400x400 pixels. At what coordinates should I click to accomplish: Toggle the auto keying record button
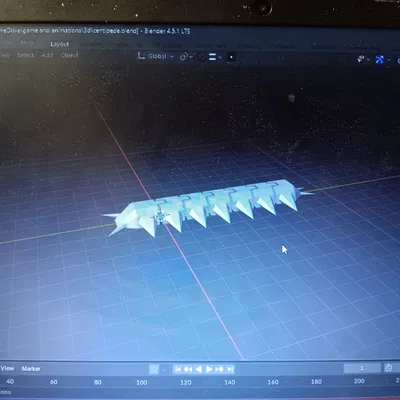(154, 369)
